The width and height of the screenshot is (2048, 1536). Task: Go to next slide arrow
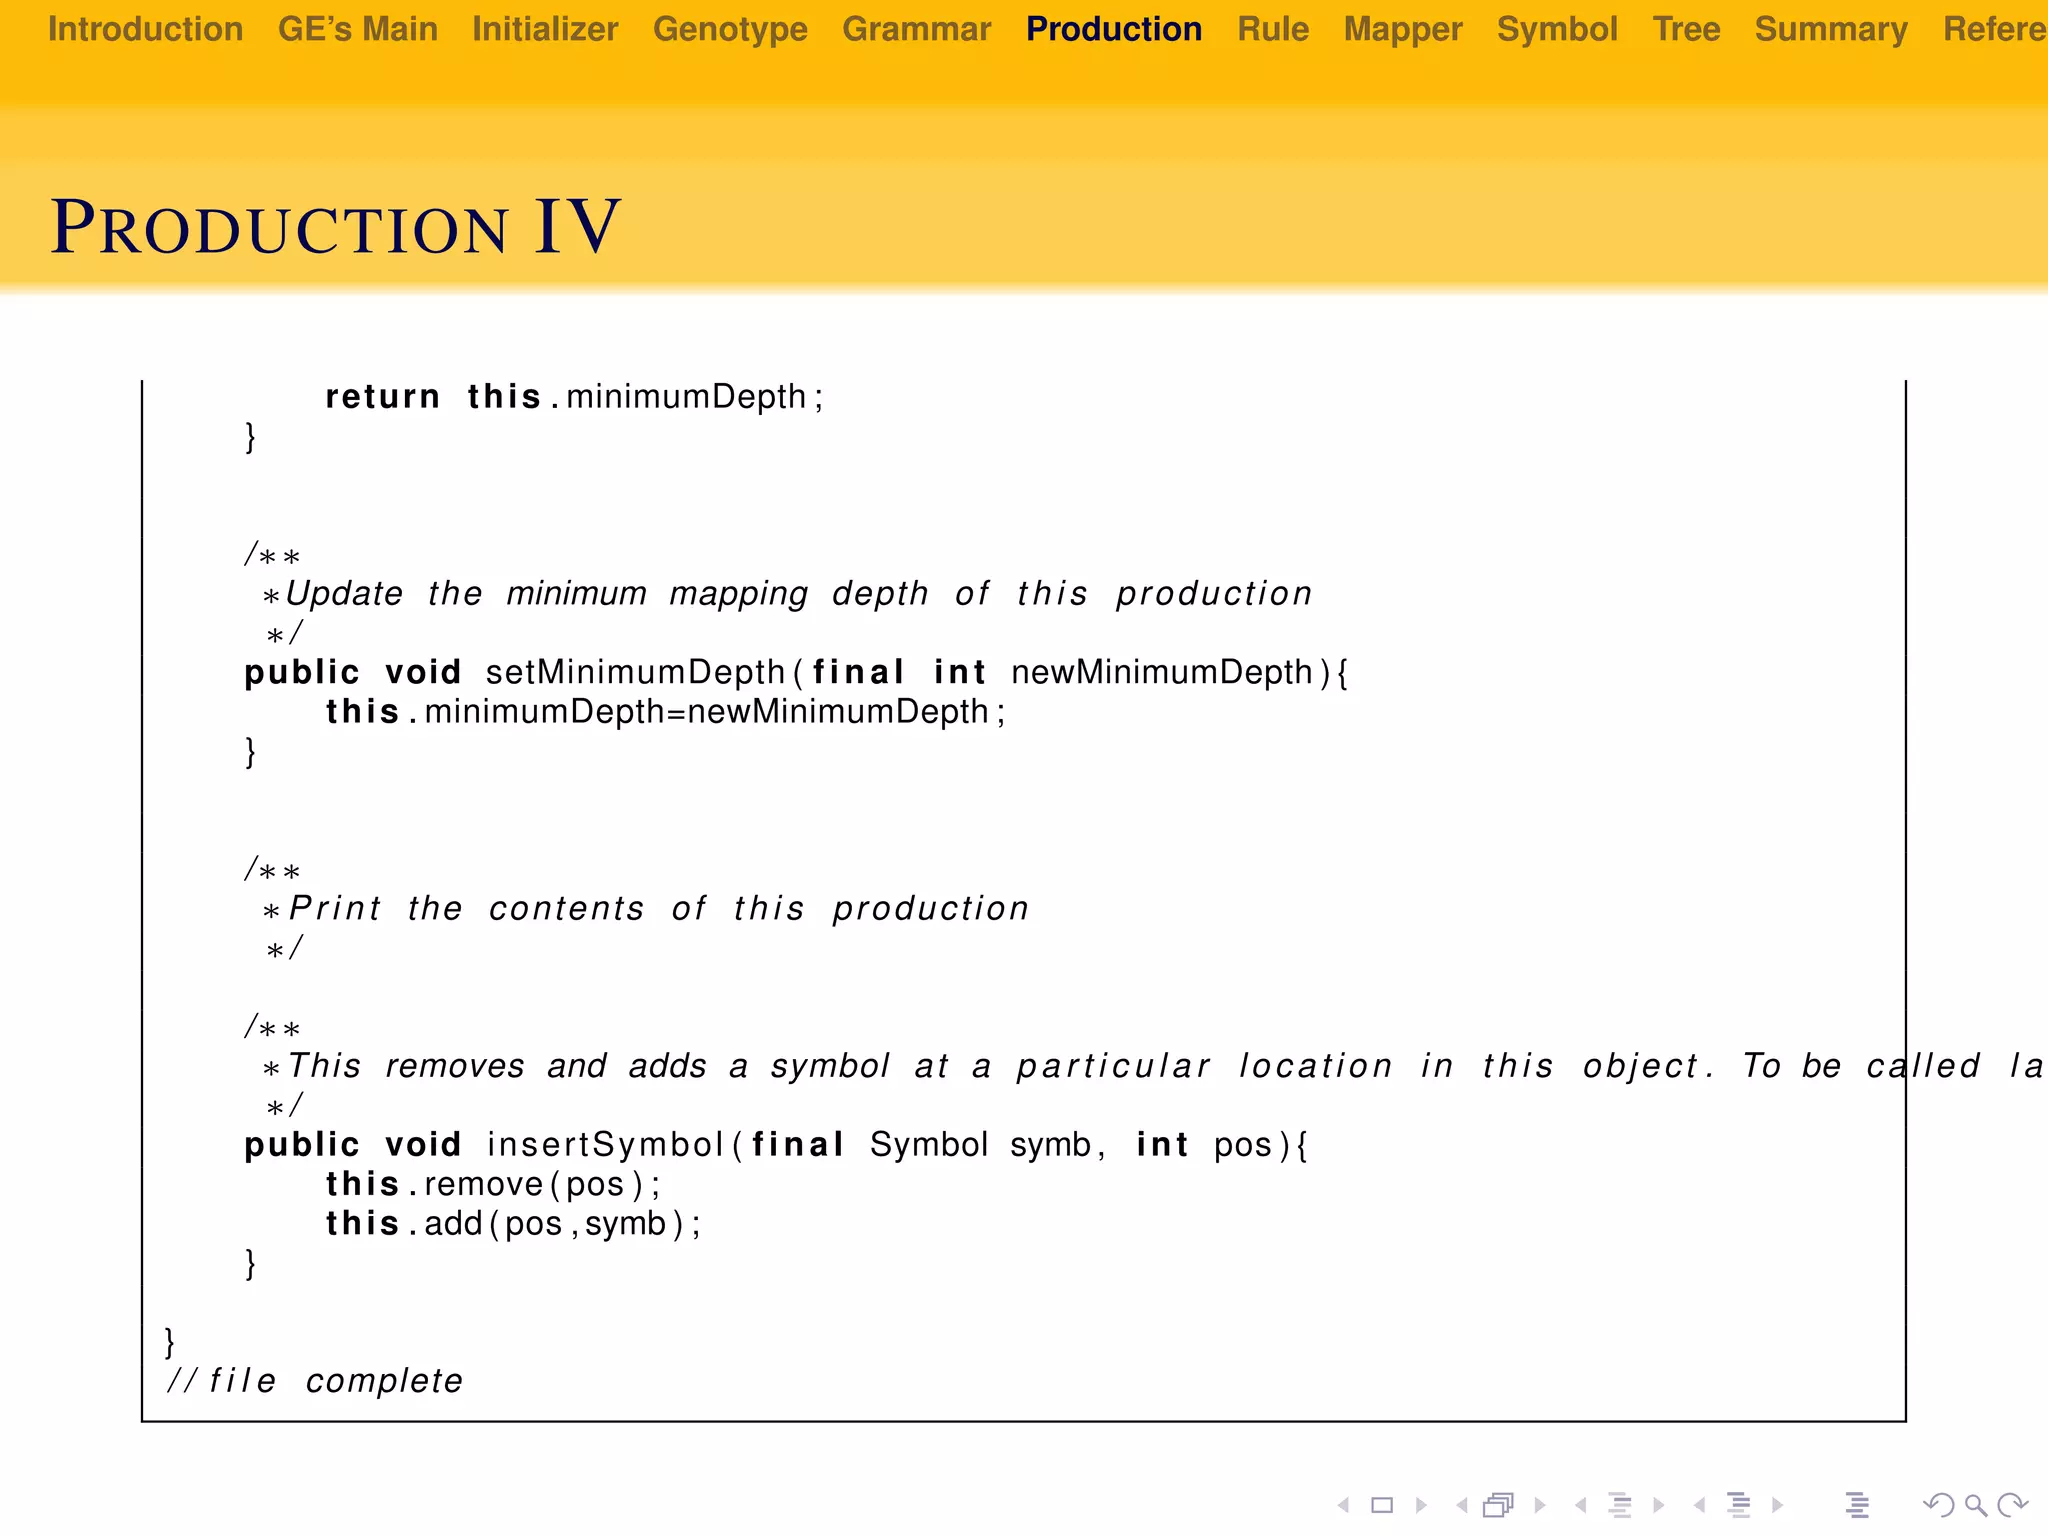point(1421,1505)
